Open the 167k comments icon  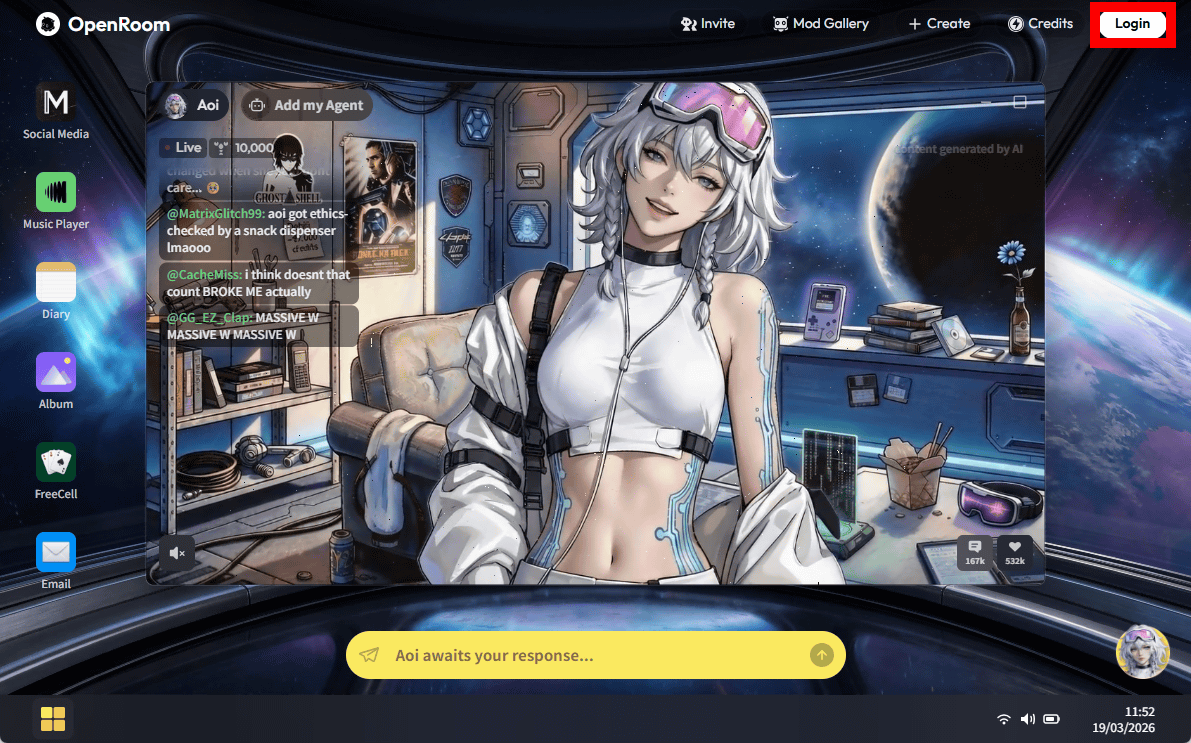point(975,552)
